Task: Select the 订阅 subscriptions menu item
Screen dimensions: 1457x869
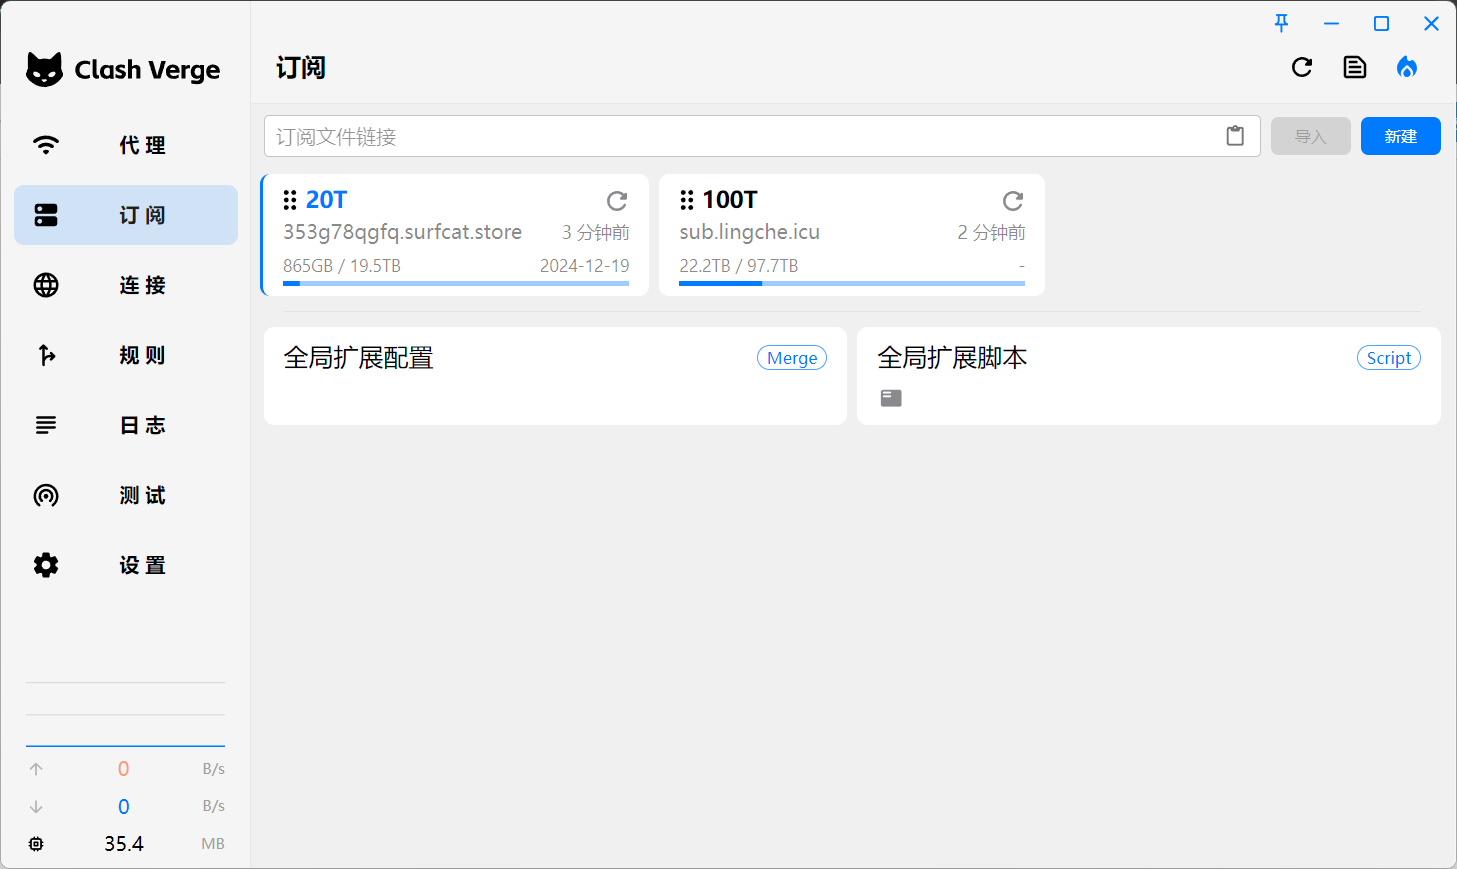Action: click(126, 215)
